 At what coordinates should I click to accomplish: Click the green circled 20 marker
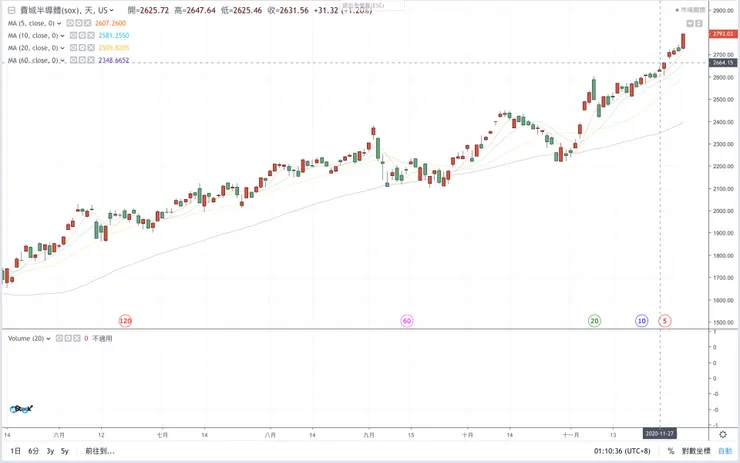click(x=594, y=321)
